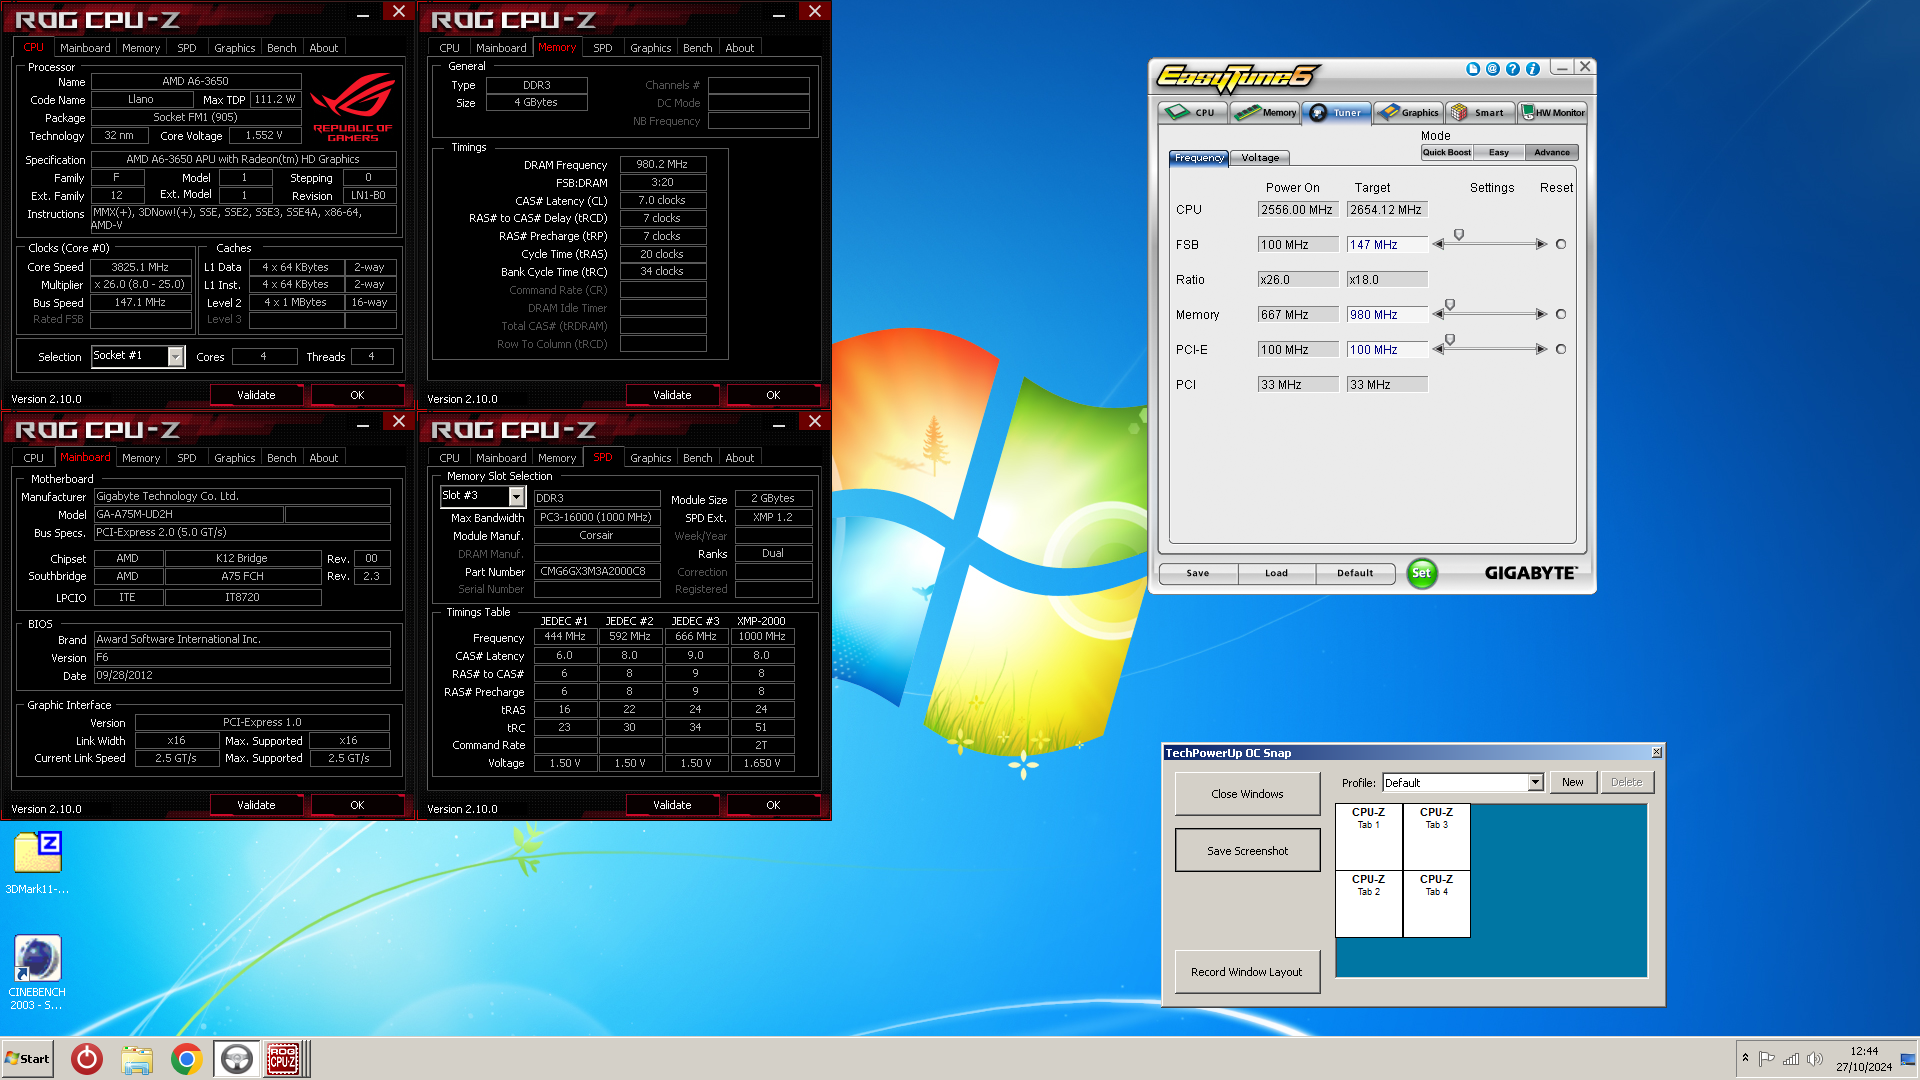Click the ROG Republic of Gamers logo
1920x1080 pixels.
[352, 108]
